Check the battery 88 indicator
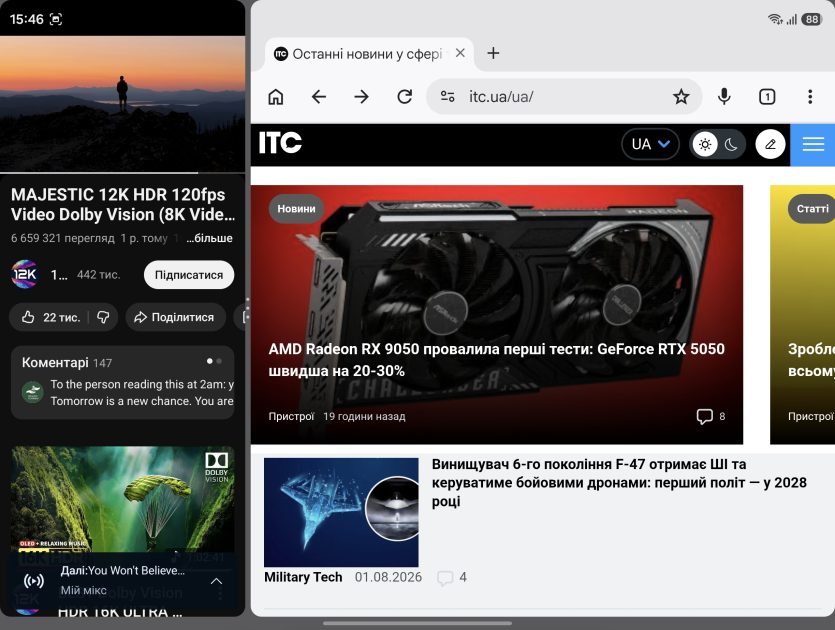The image size is (835, 630). (x=812, y=20)
